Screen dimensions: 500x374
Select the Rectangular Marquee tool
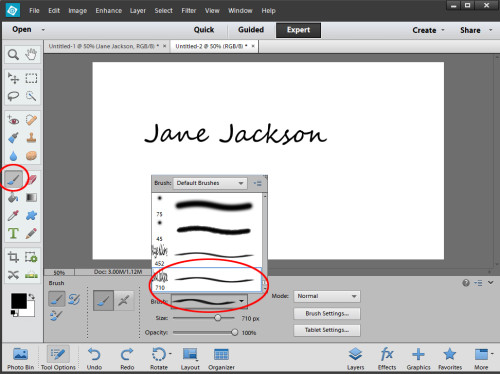(x=31, y=78)
